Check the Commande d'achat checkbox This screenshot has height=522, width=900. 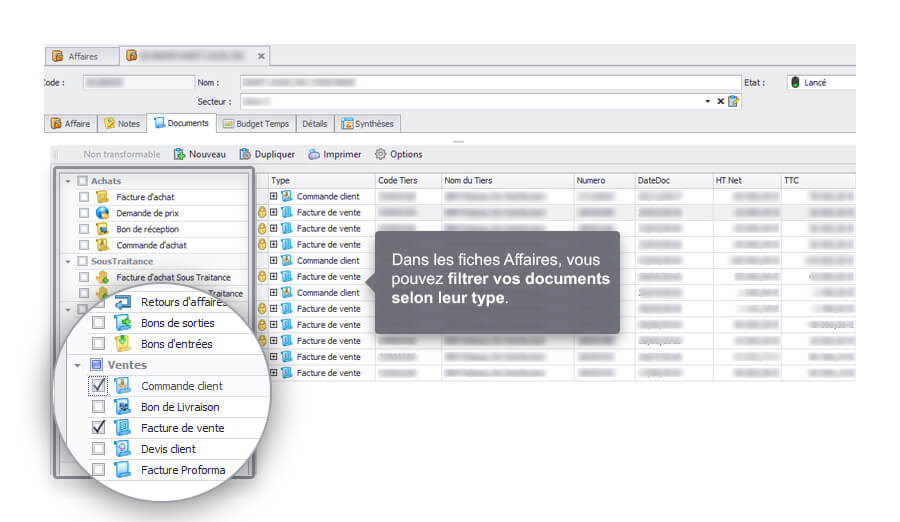tap(84, 245)
